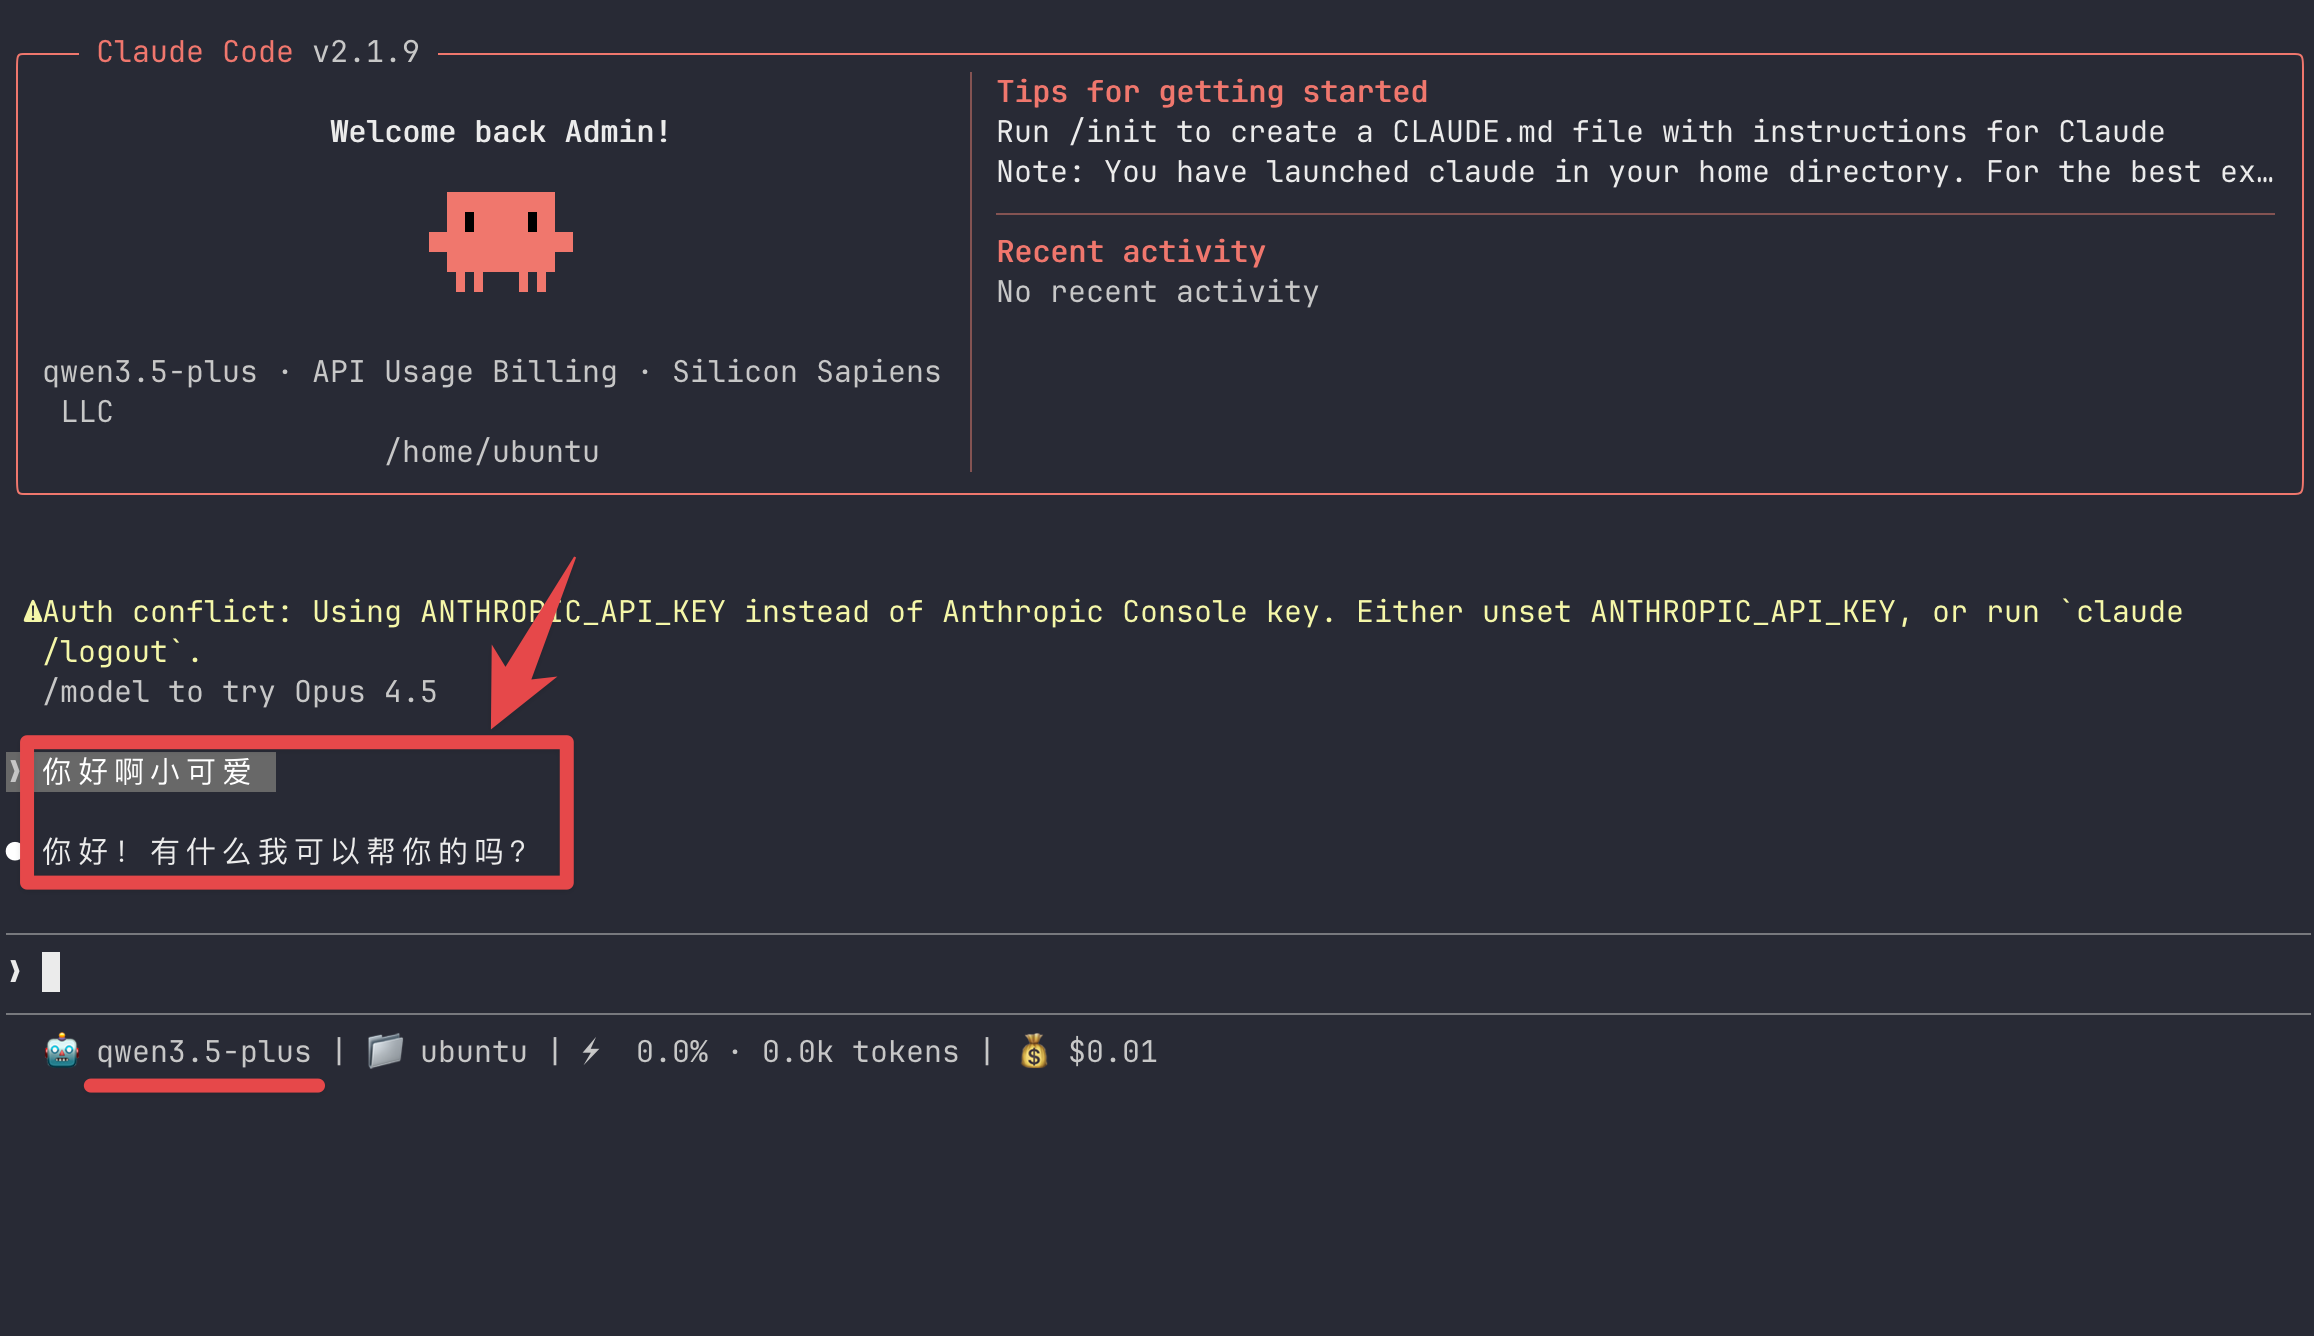This screenshot has width=2314, height=1336.
Task: Click the prompt chevron beside 你好啊小可爱
Action: (16, 771)
